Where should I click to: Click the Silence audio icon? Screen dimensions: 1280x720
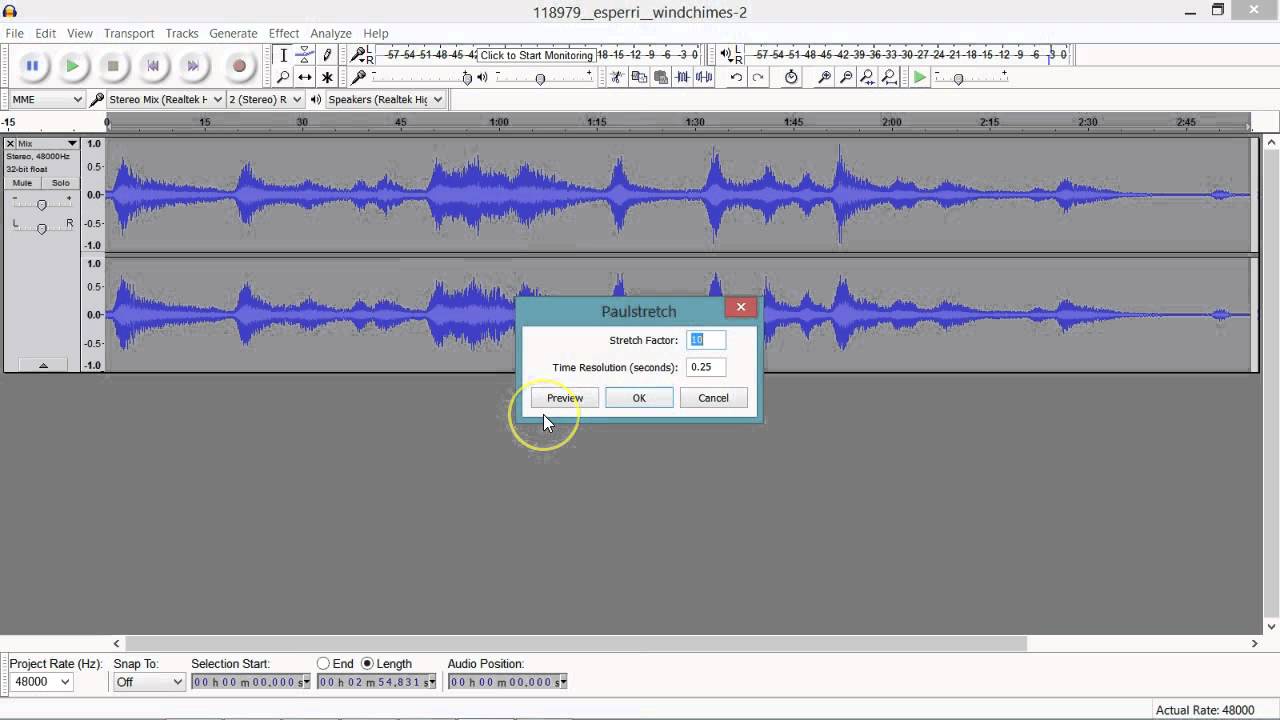pos(705,77)
